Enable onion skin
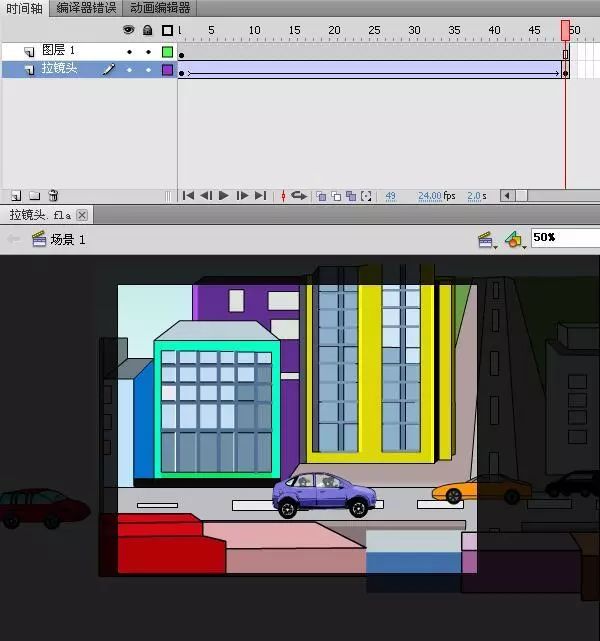The width and height of the screenshot is (600, 641). click(x=322, y=196)
